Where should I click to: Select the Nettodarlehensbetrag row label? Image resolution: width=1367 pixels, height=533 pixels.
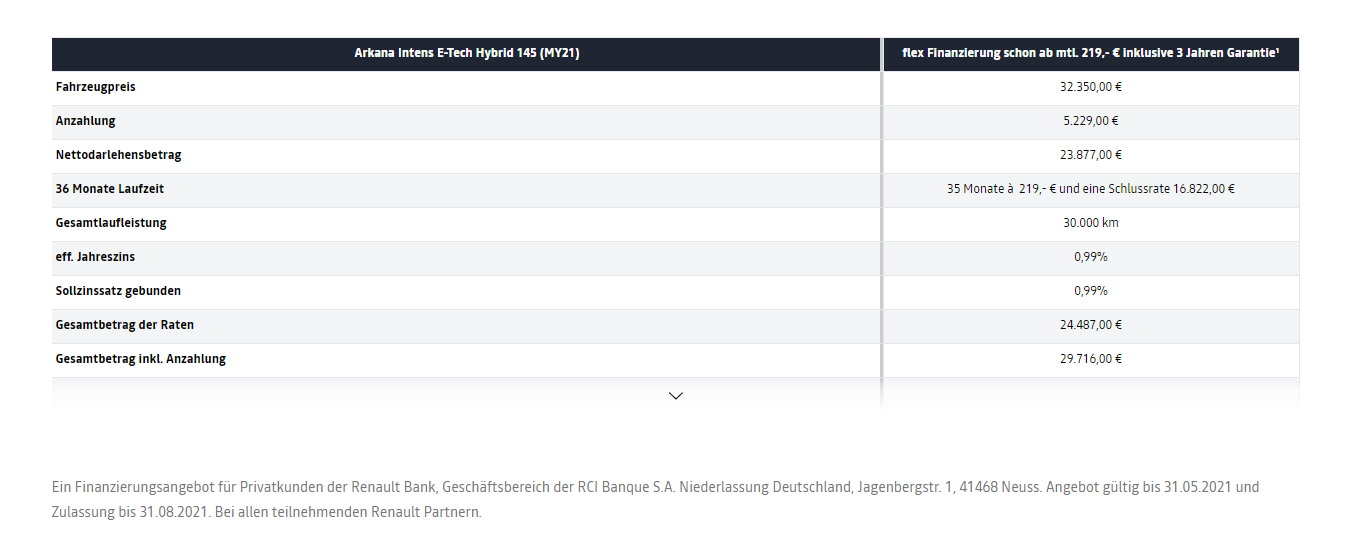pyautogui.click(x=119, y=155)
